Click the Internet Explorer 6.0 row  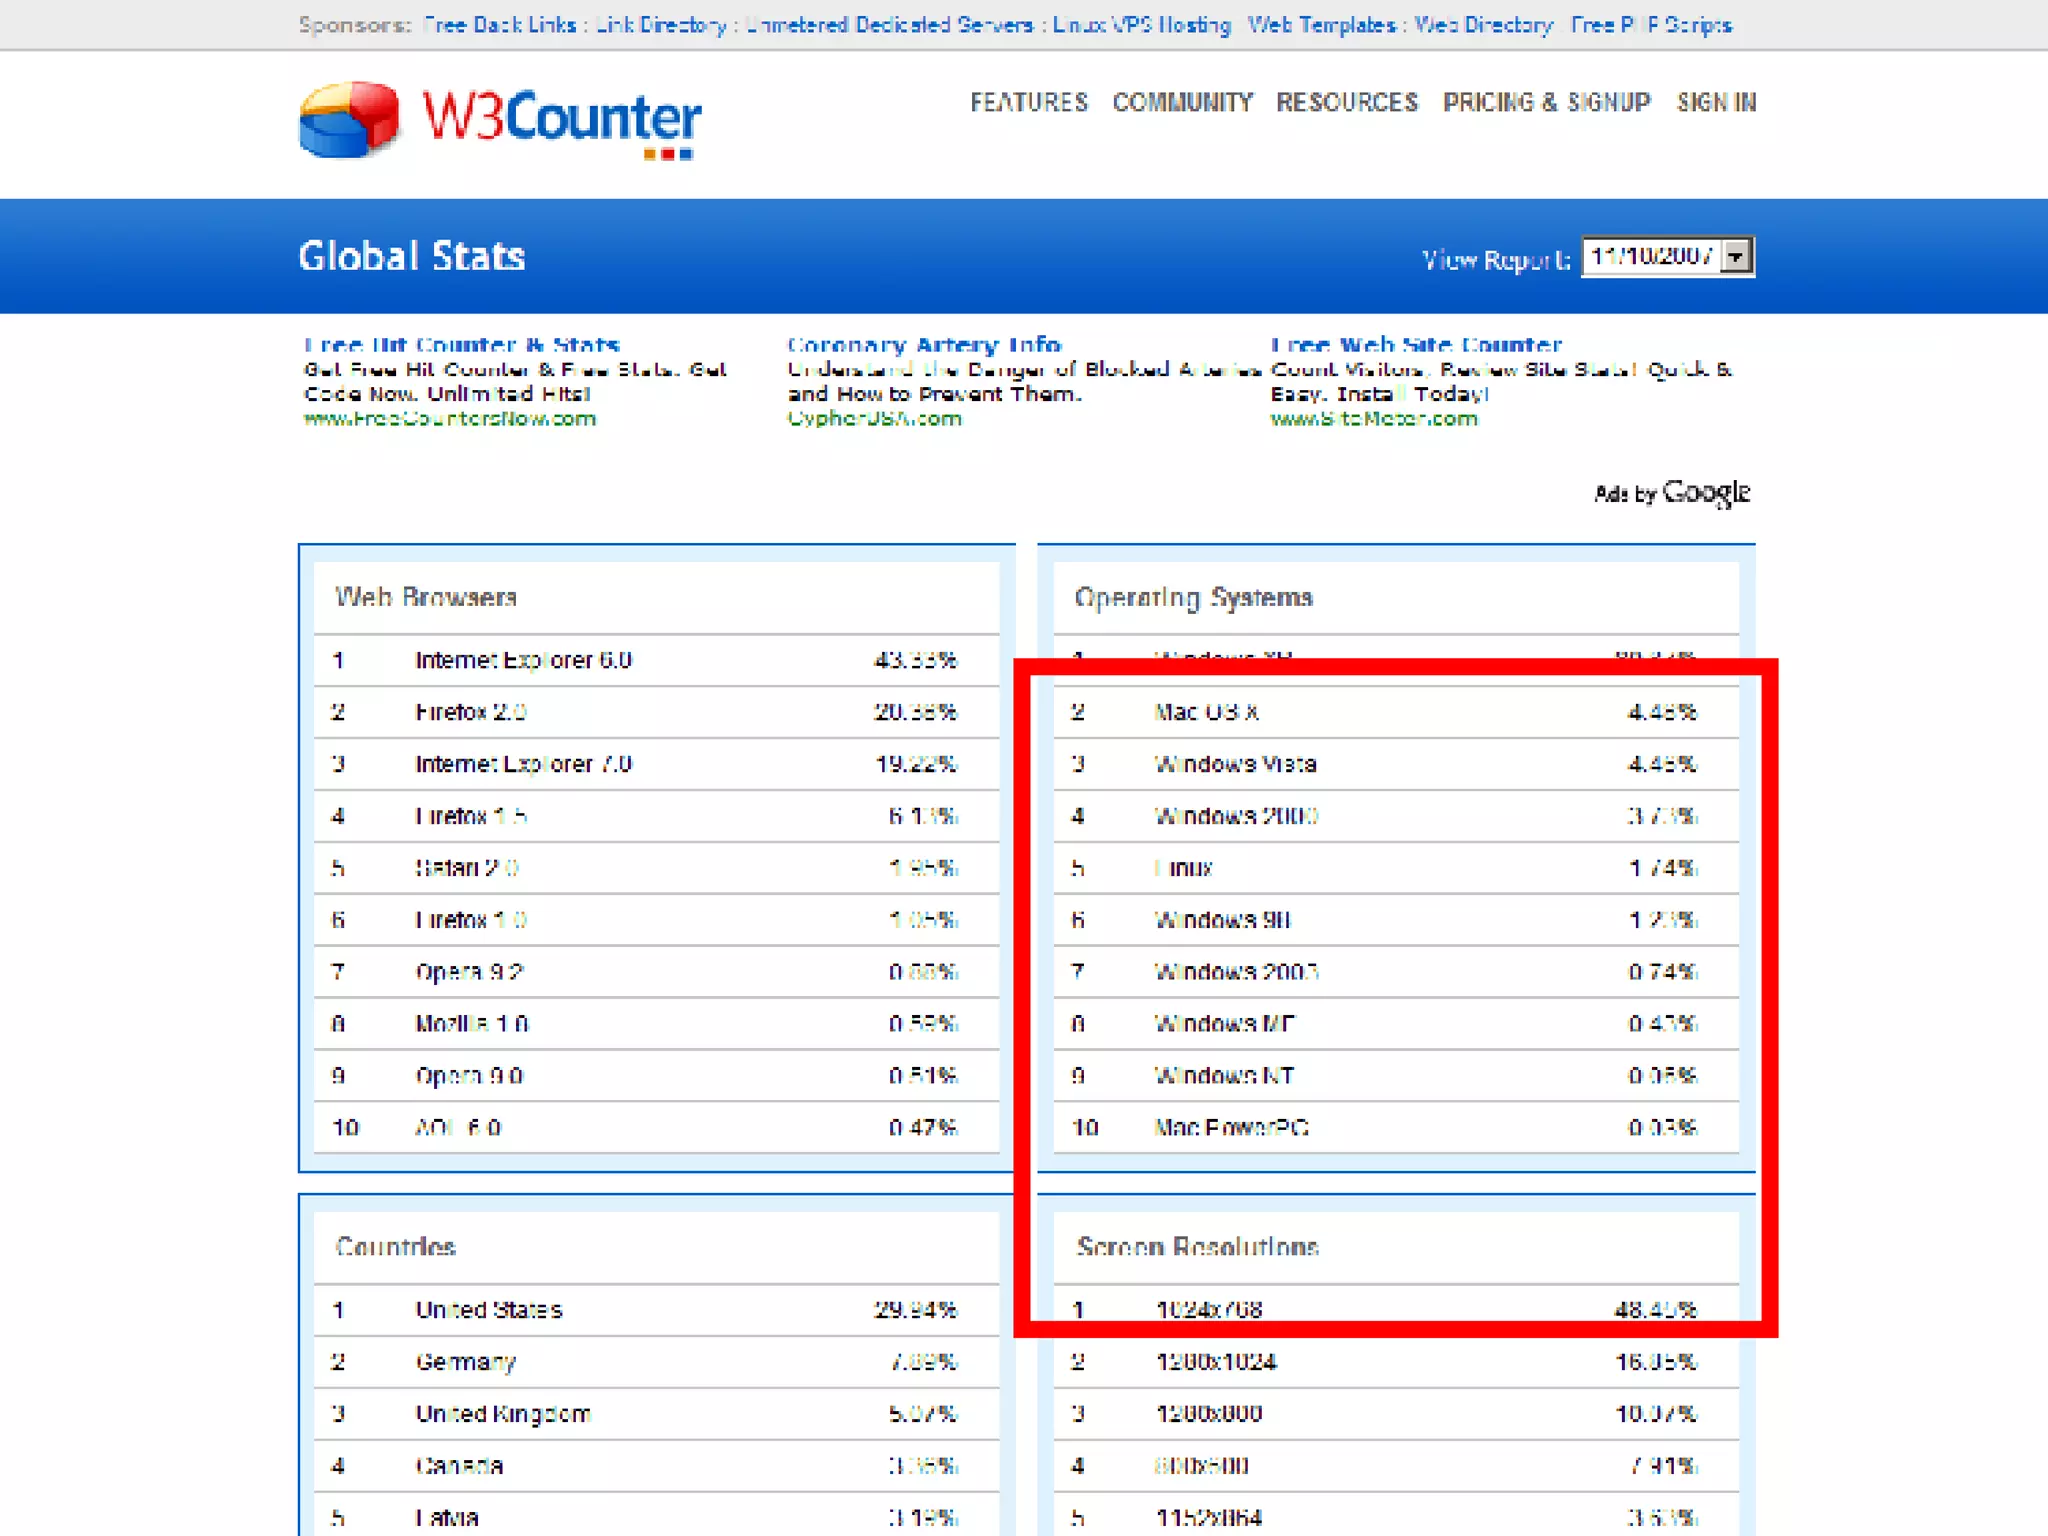click(x=523, y=660)
